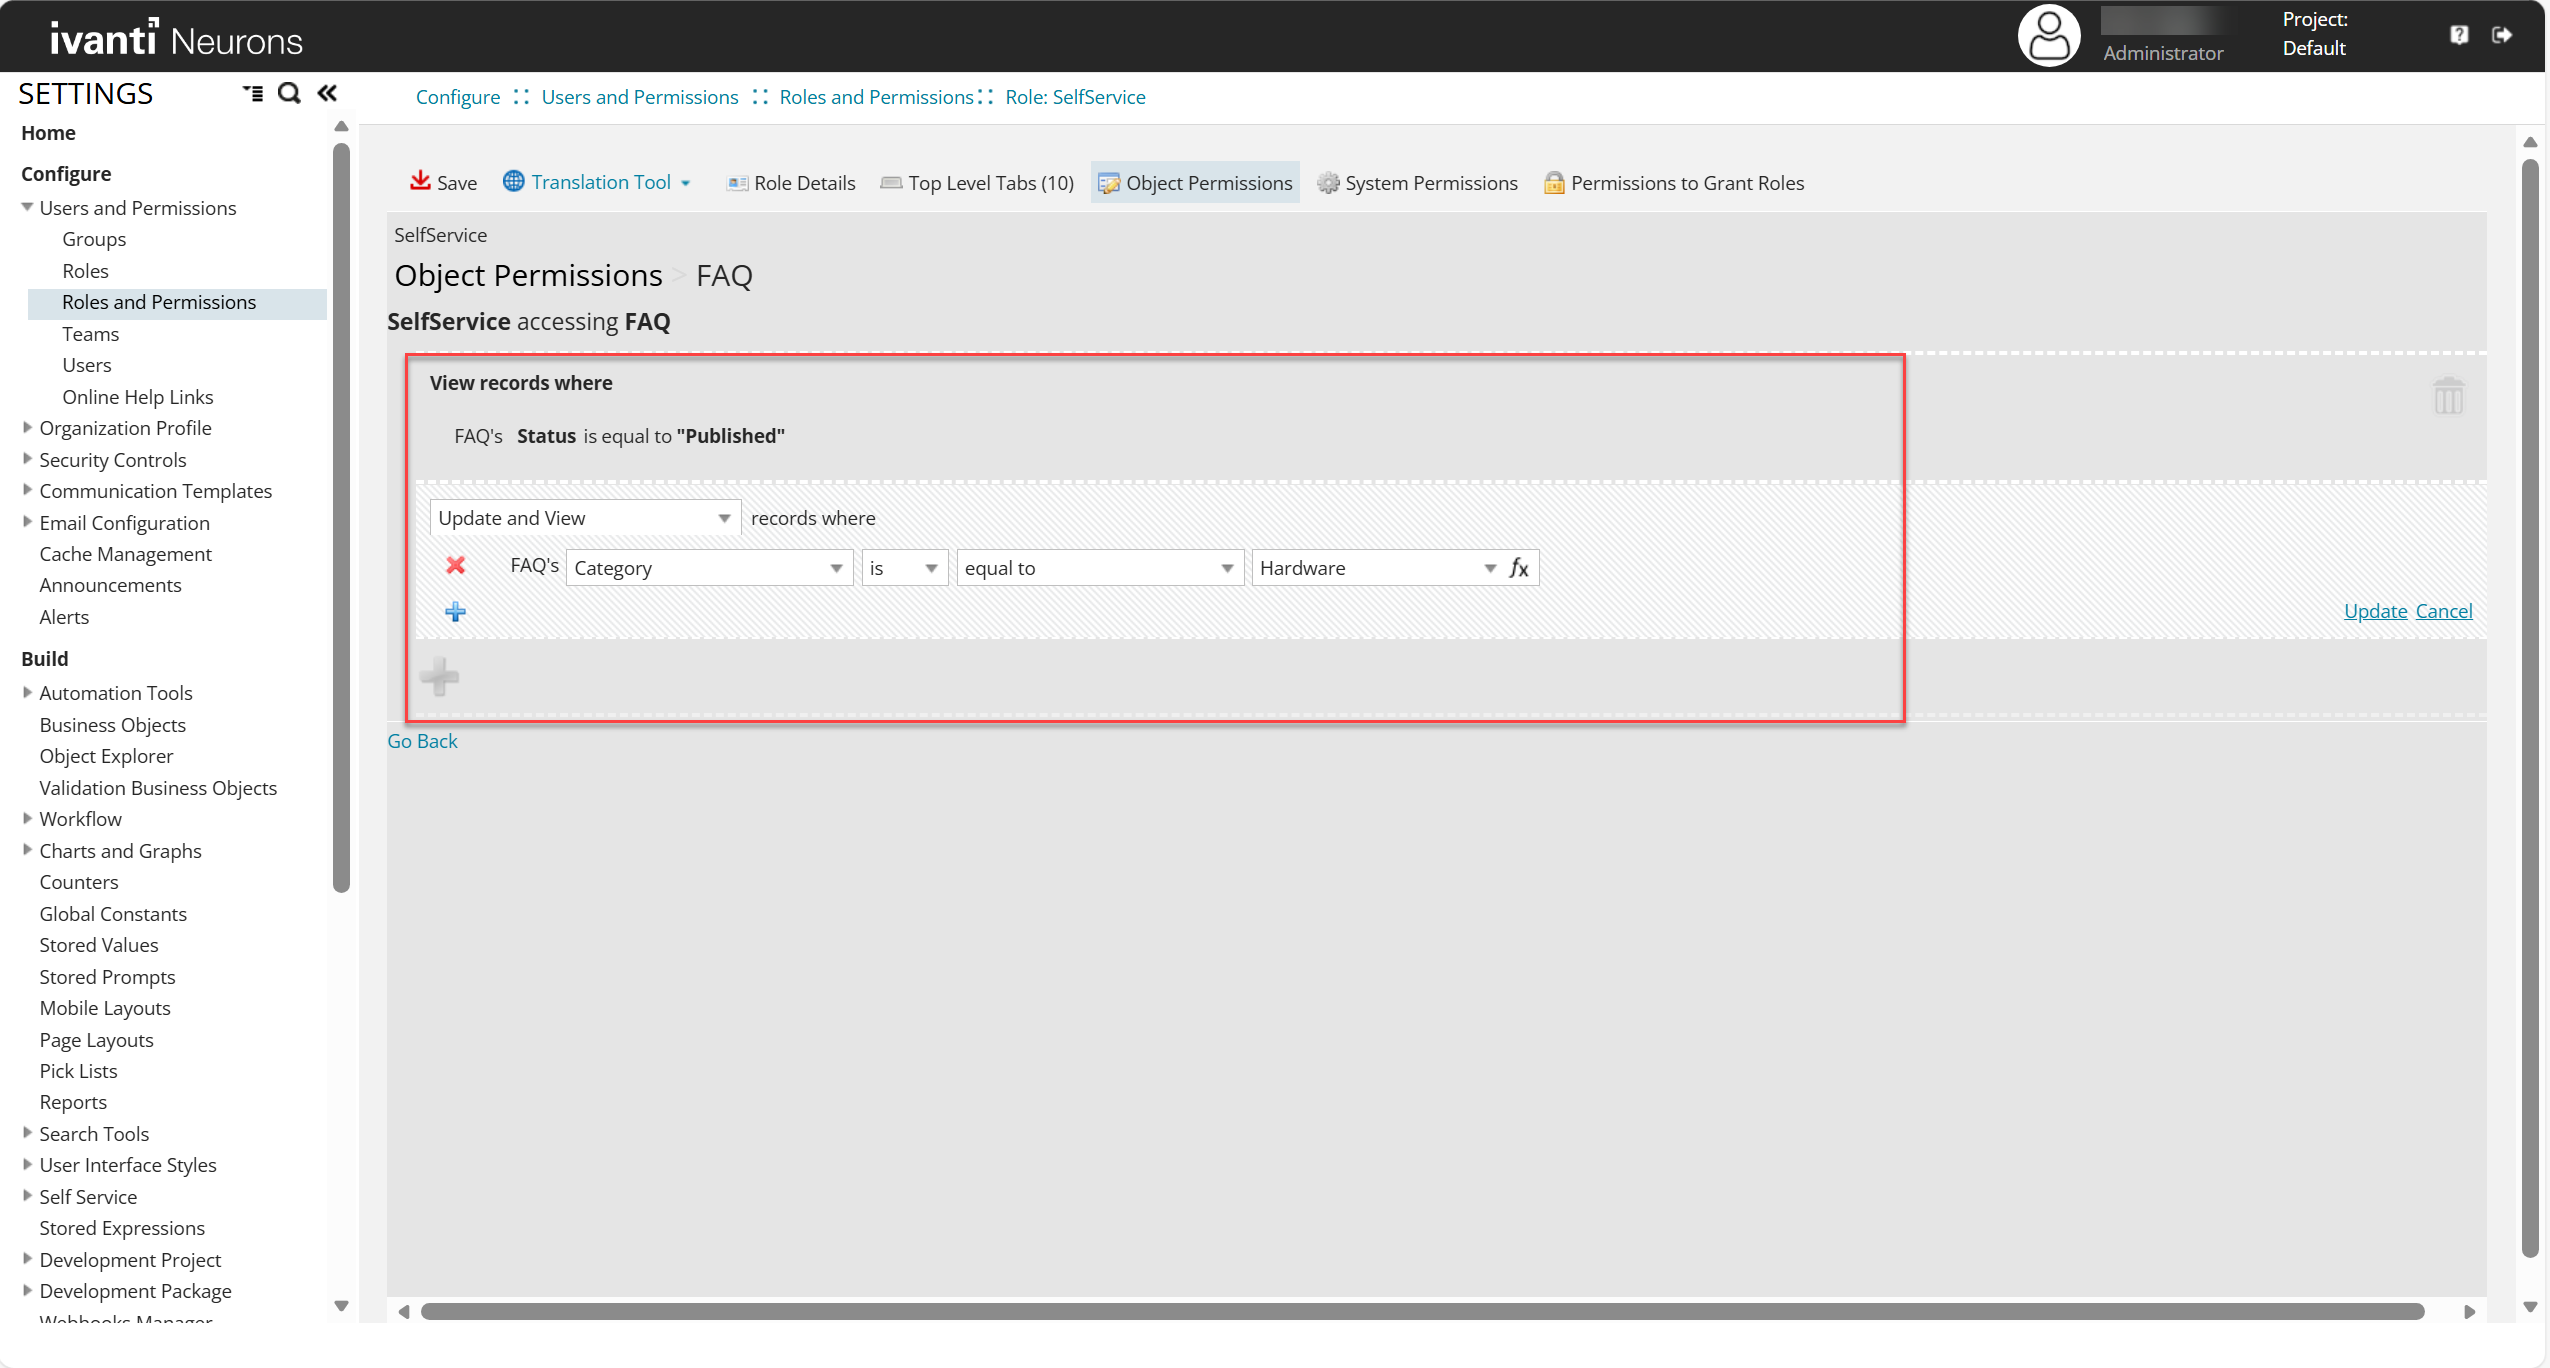Image resolution: width=2550 pixels, height=1368 pixels.
Task: Expand the Security Controls tree node
Action: pyautogui.click(x=27, y=459)
